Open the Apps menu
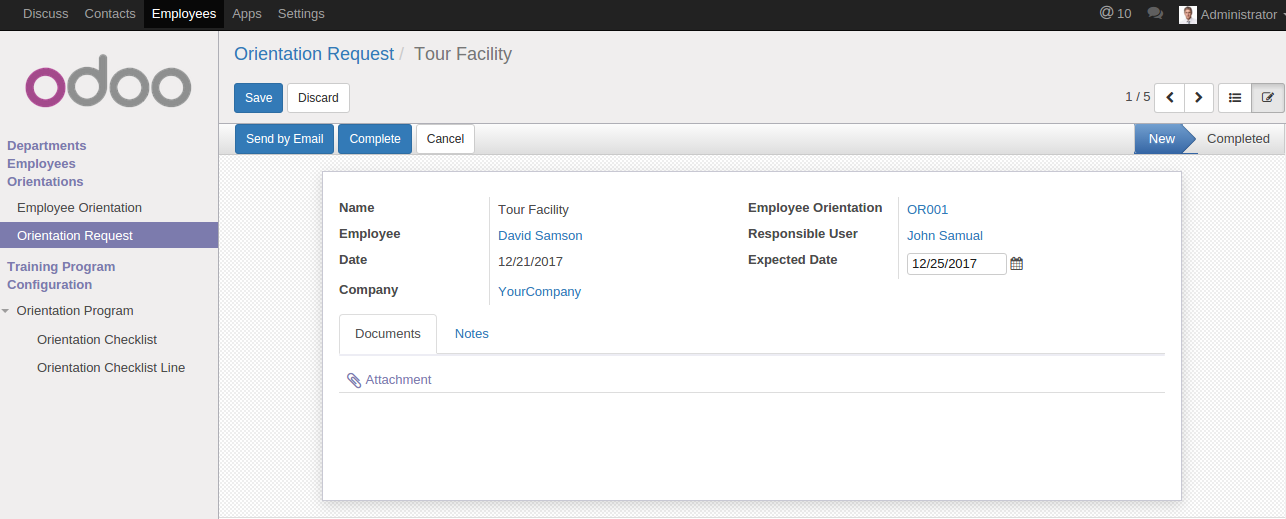This screenshot has height=519, width=1286. 246,14
